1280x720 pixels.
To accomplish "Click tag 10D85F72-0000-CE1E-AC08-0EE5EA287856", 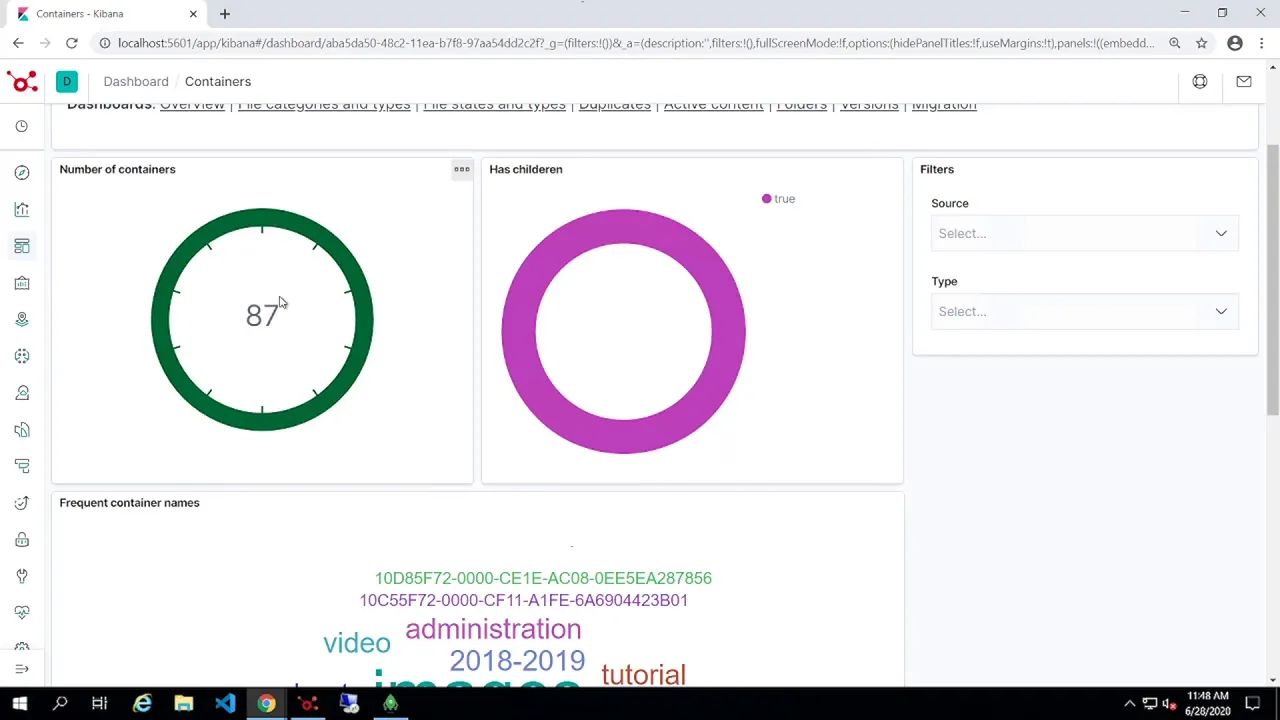I will pos(543,578).
